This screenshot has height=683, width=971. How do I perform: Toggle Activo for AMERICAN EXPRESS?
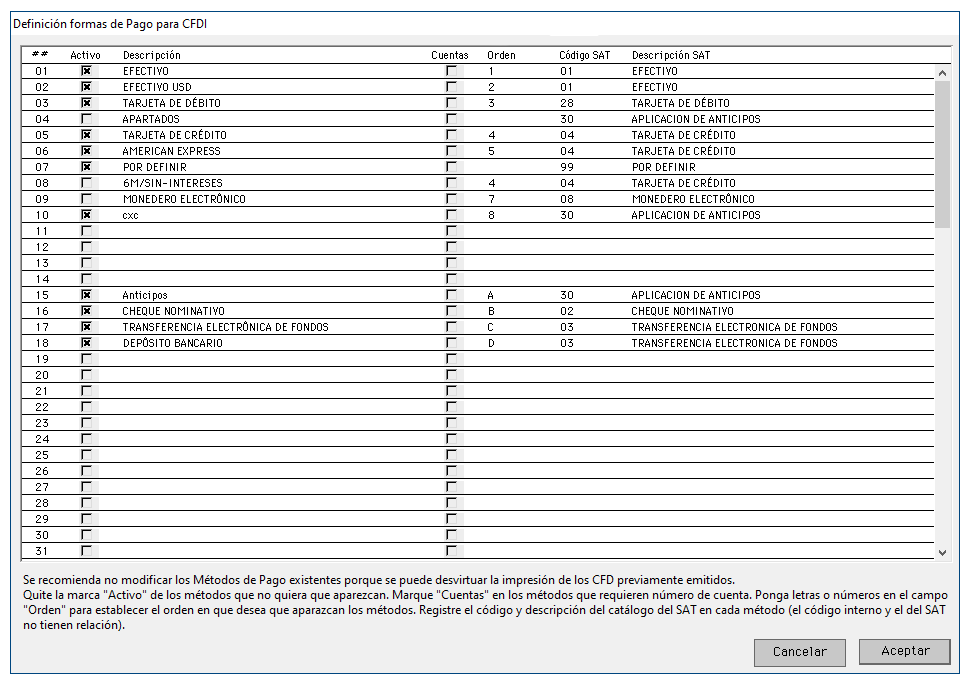(x=86, y=151)
